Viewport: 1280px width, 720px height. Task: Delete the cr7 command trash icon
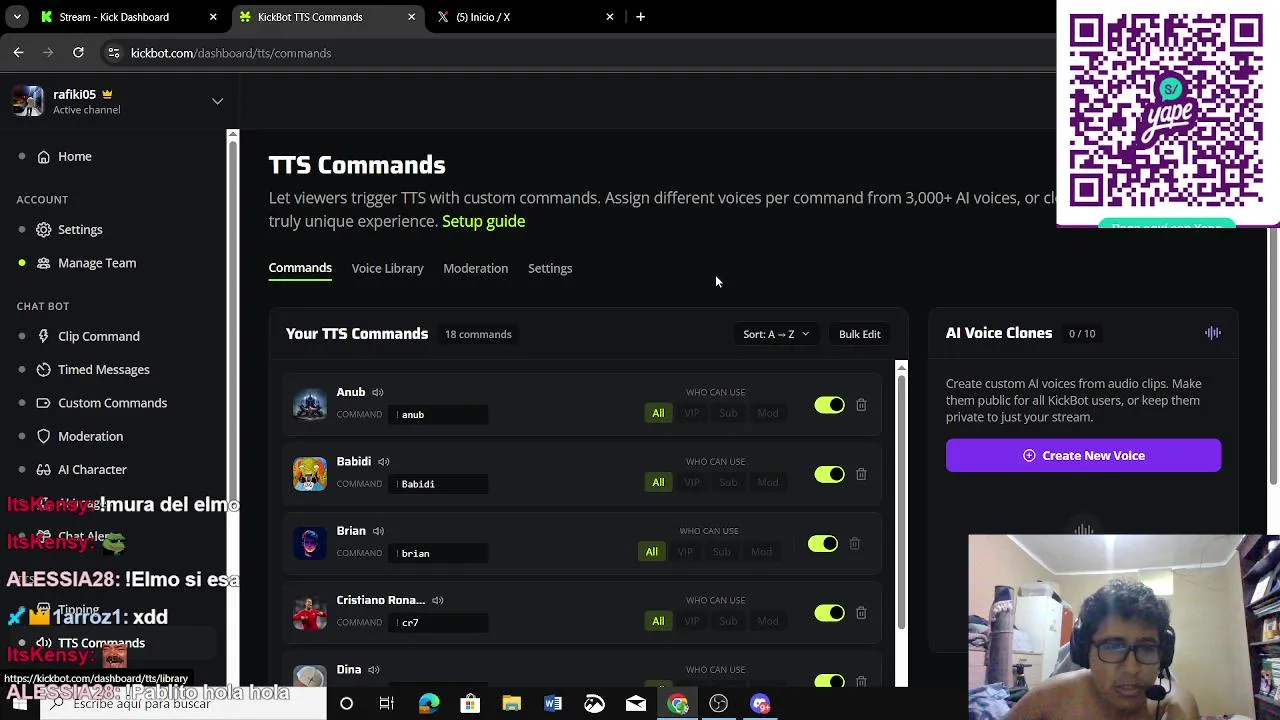tap(861, 613)
